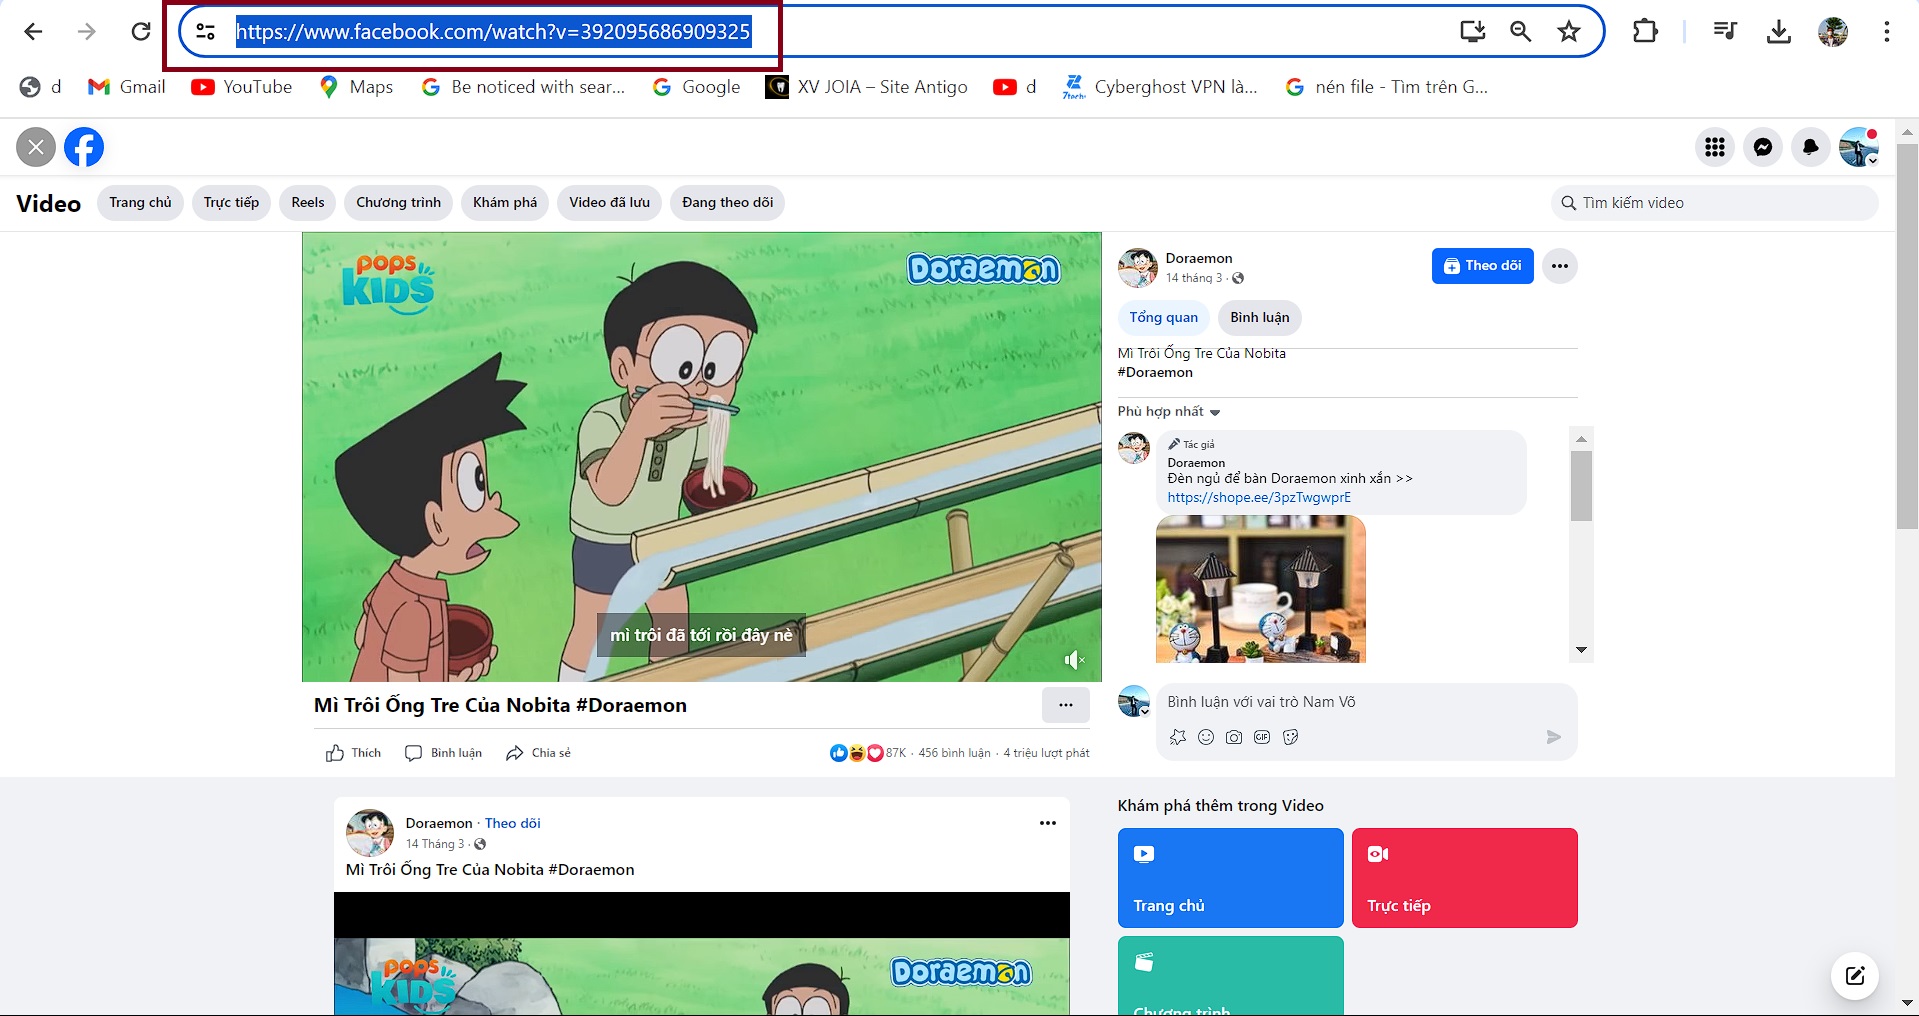Click the comments panel scrollbar thumb
Screen dimensions: 1919x1016
click(1581, 486)
